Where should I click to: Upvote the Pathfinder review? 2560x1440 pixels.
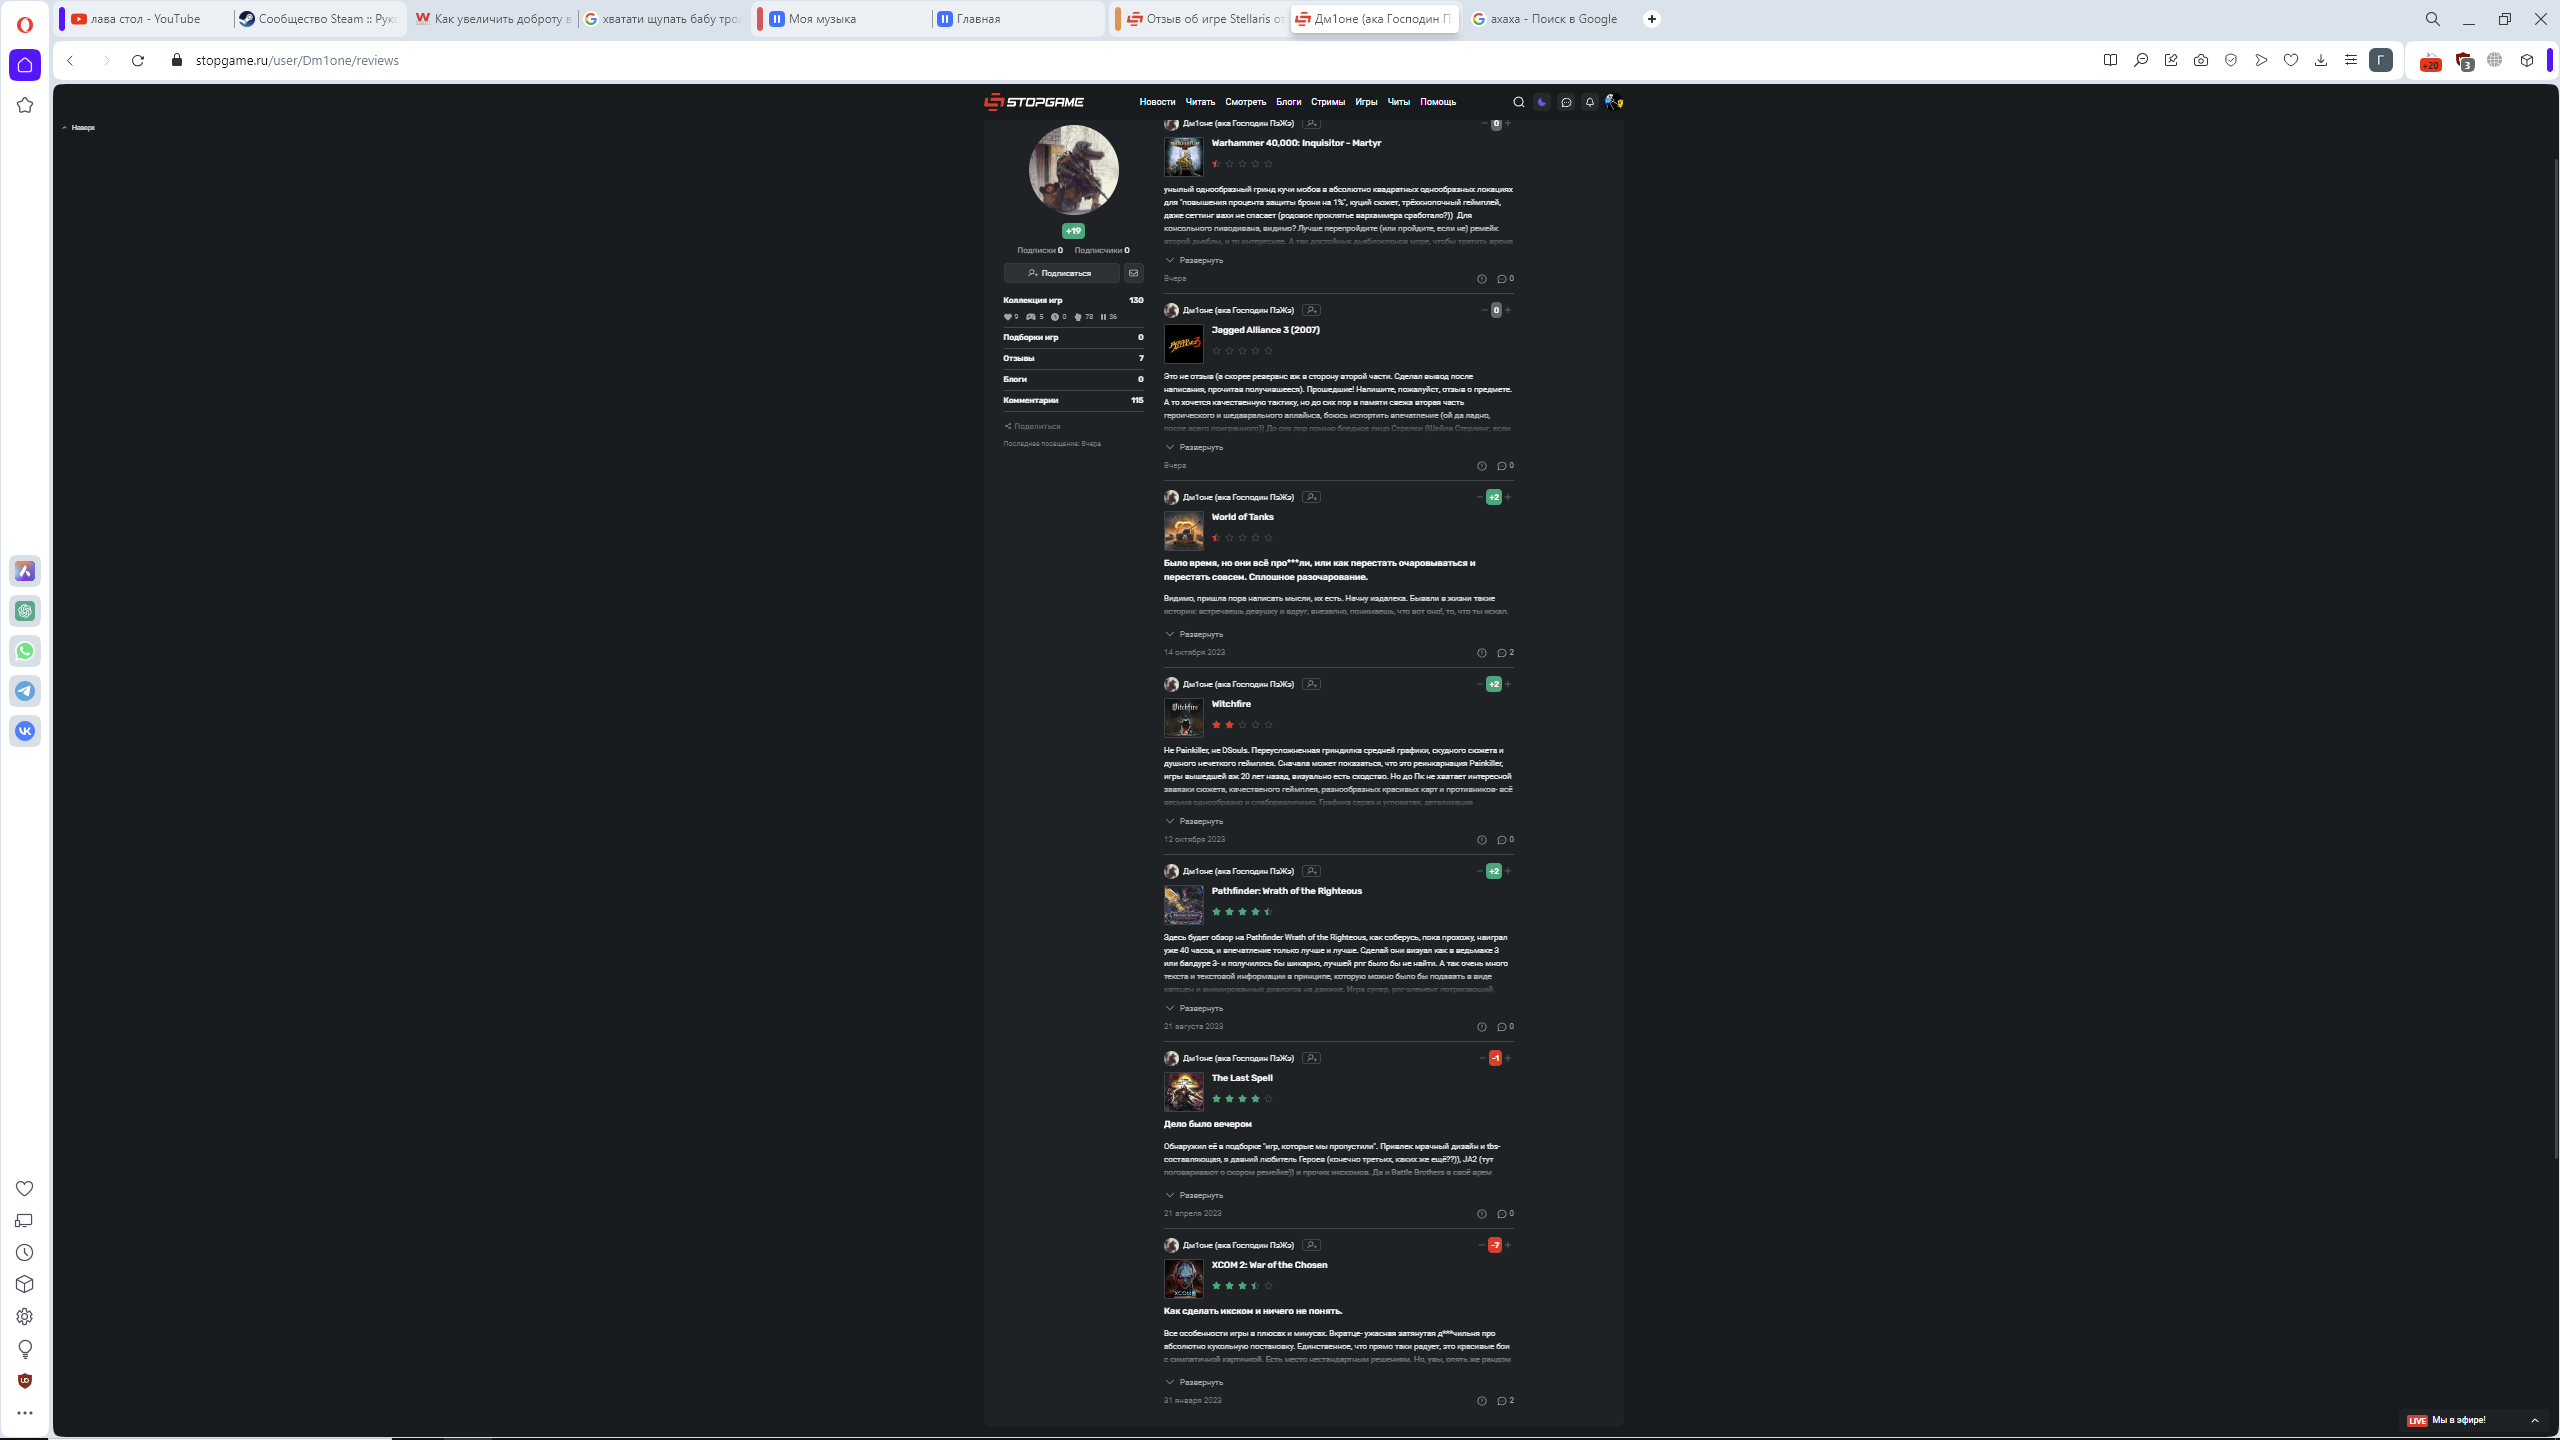(x=1508, y=871)
